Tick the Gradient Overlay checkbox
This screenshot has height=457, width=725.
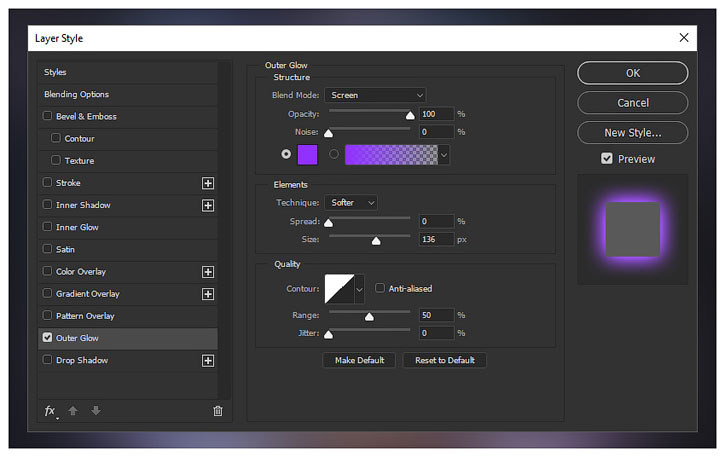pyautogui.click(x=47, y=293)
